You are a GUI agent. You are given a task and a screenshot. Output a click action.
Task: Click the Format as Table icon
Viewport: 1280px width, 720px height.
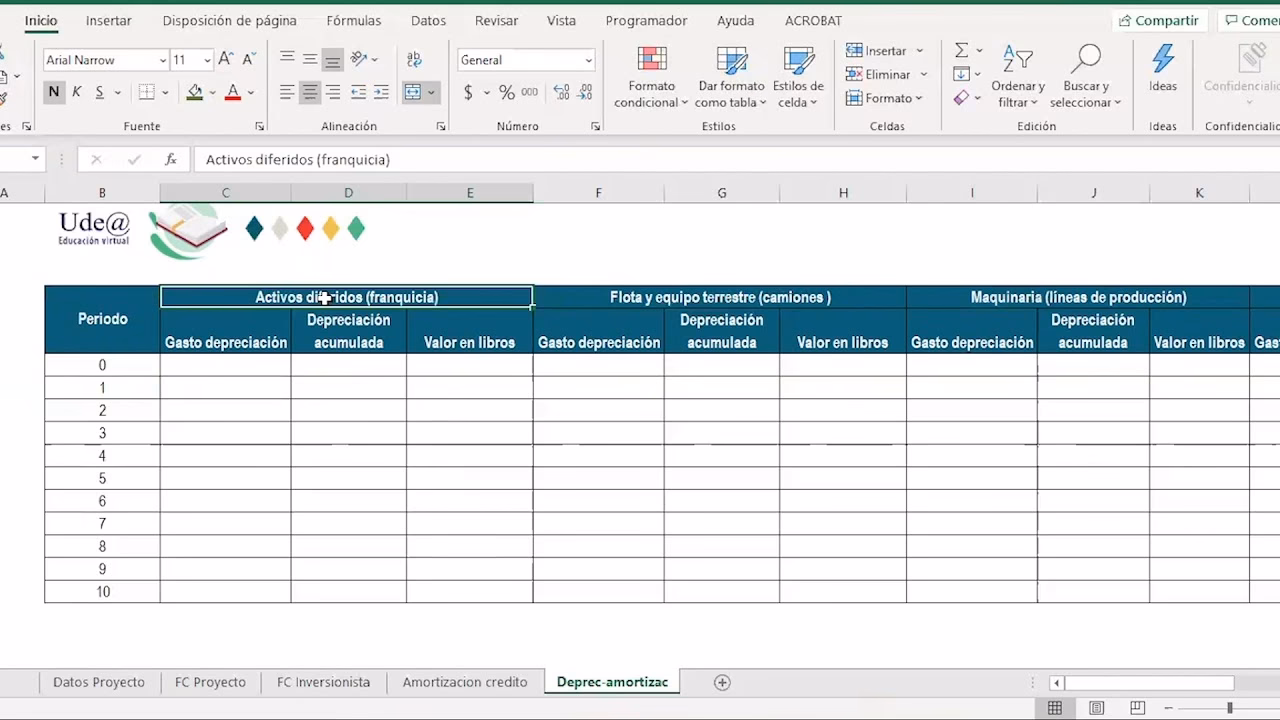click(731, 61)
